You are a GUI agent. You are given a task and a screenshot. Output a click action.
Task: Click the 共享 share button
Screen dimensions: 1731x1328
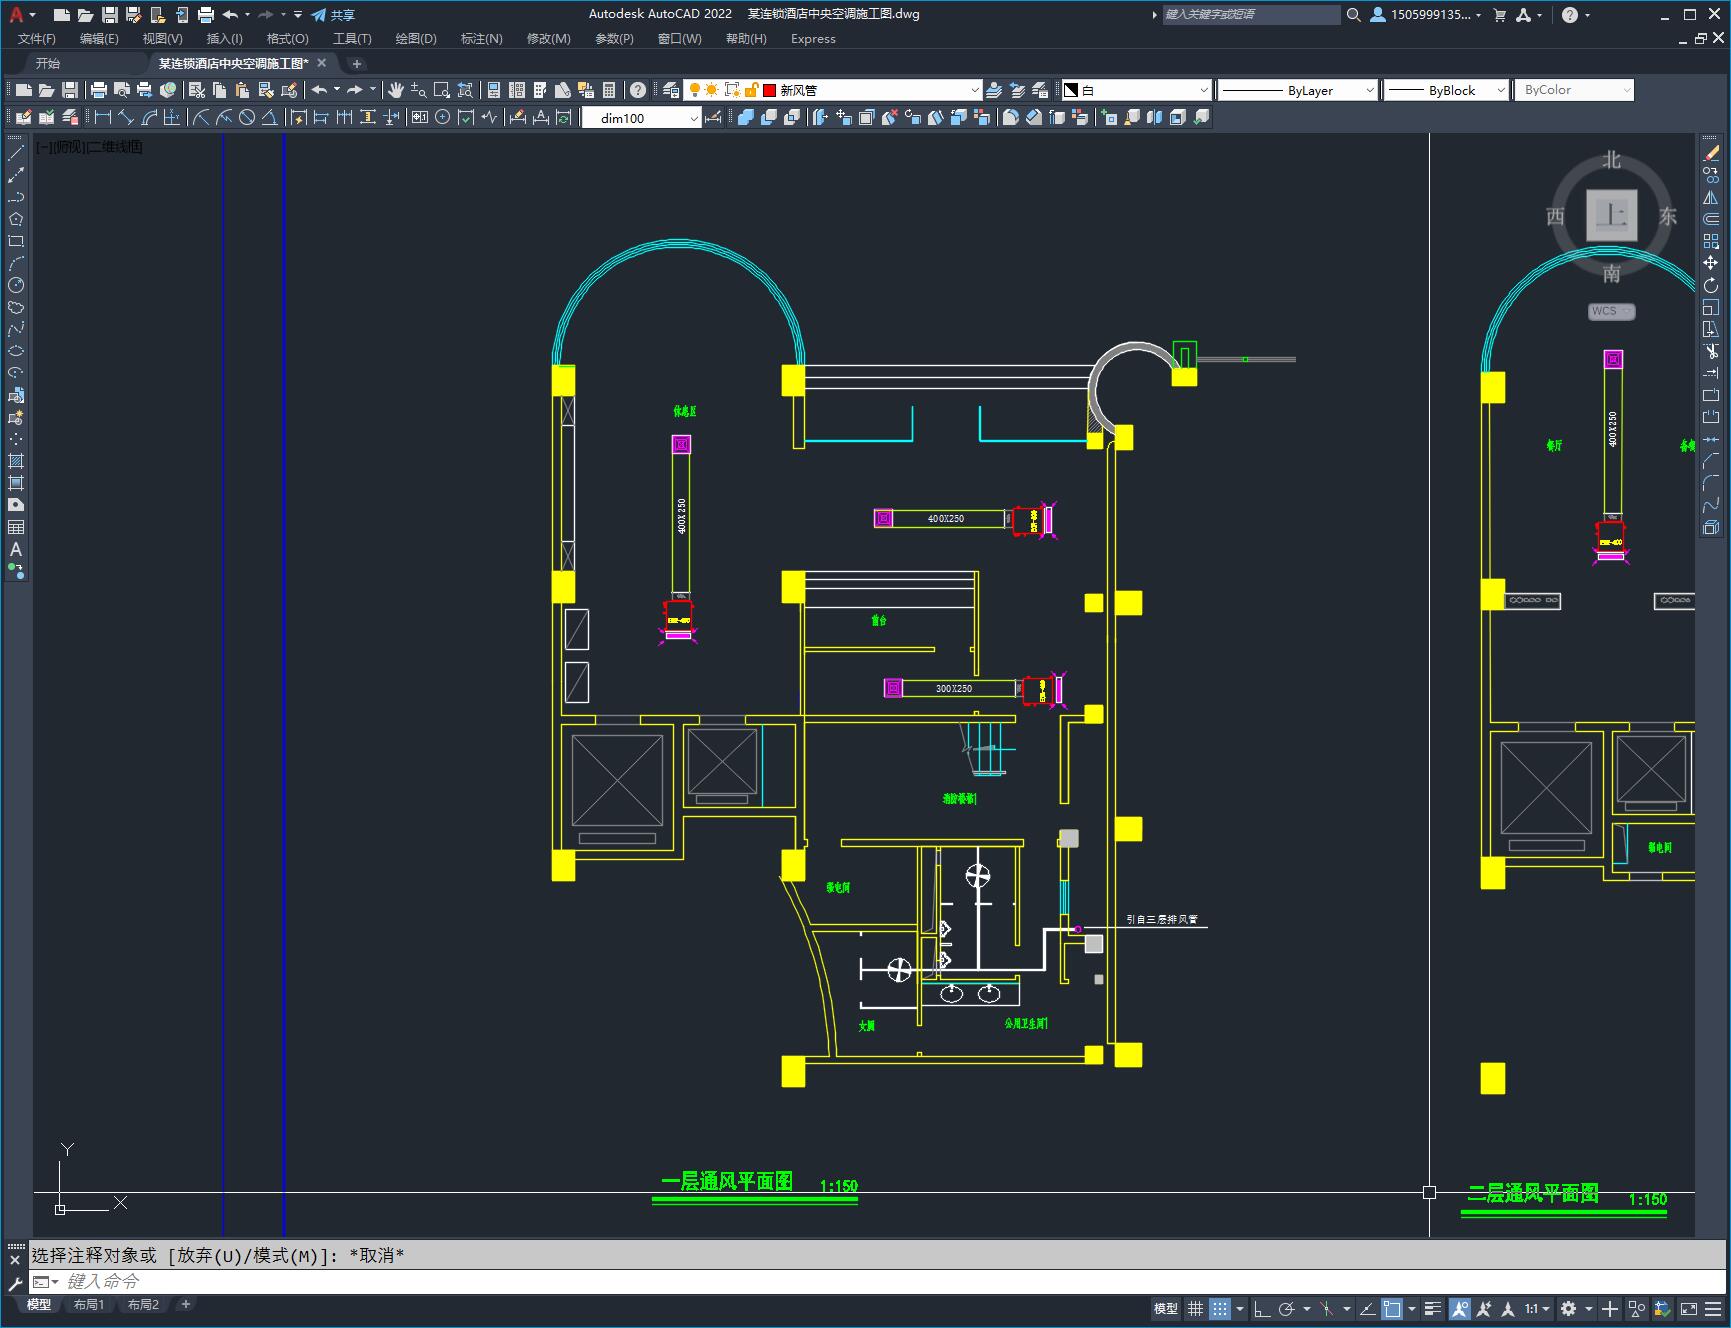pyautogui.click(x=333, y=15)
